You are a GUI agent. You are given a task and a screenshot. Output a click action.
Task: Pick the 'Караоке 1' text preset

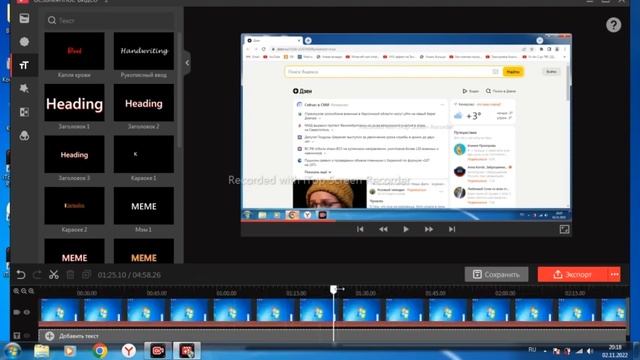coord(144,154)
